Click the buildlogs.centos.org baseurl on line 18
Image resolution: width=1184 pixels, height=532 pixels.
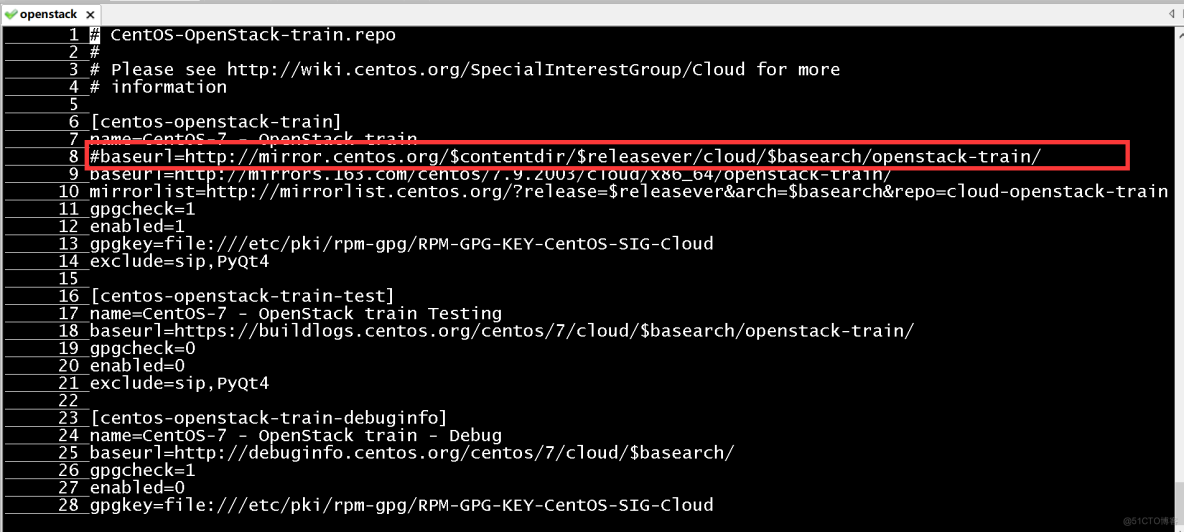pyautogui.click(x=540, y=331)
